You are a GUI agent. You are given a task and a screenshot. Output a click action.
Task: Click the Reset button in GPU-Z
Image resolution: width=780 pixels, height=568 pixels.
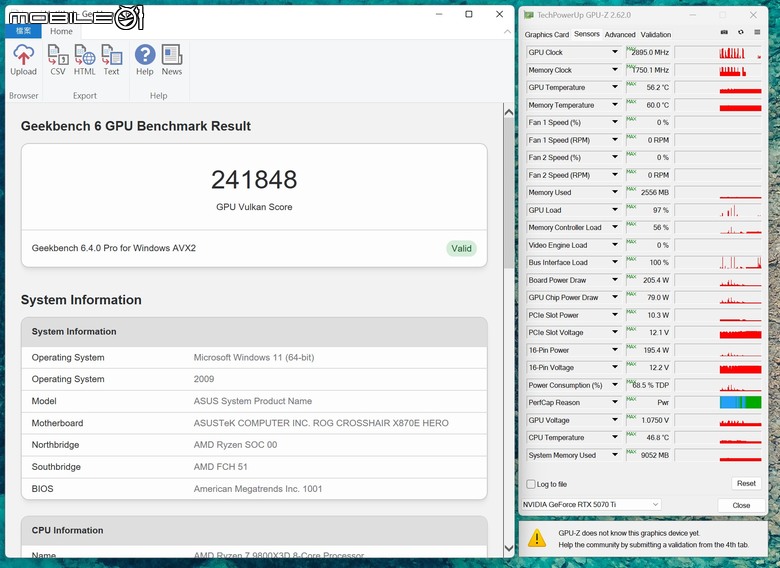coord(746,483)
